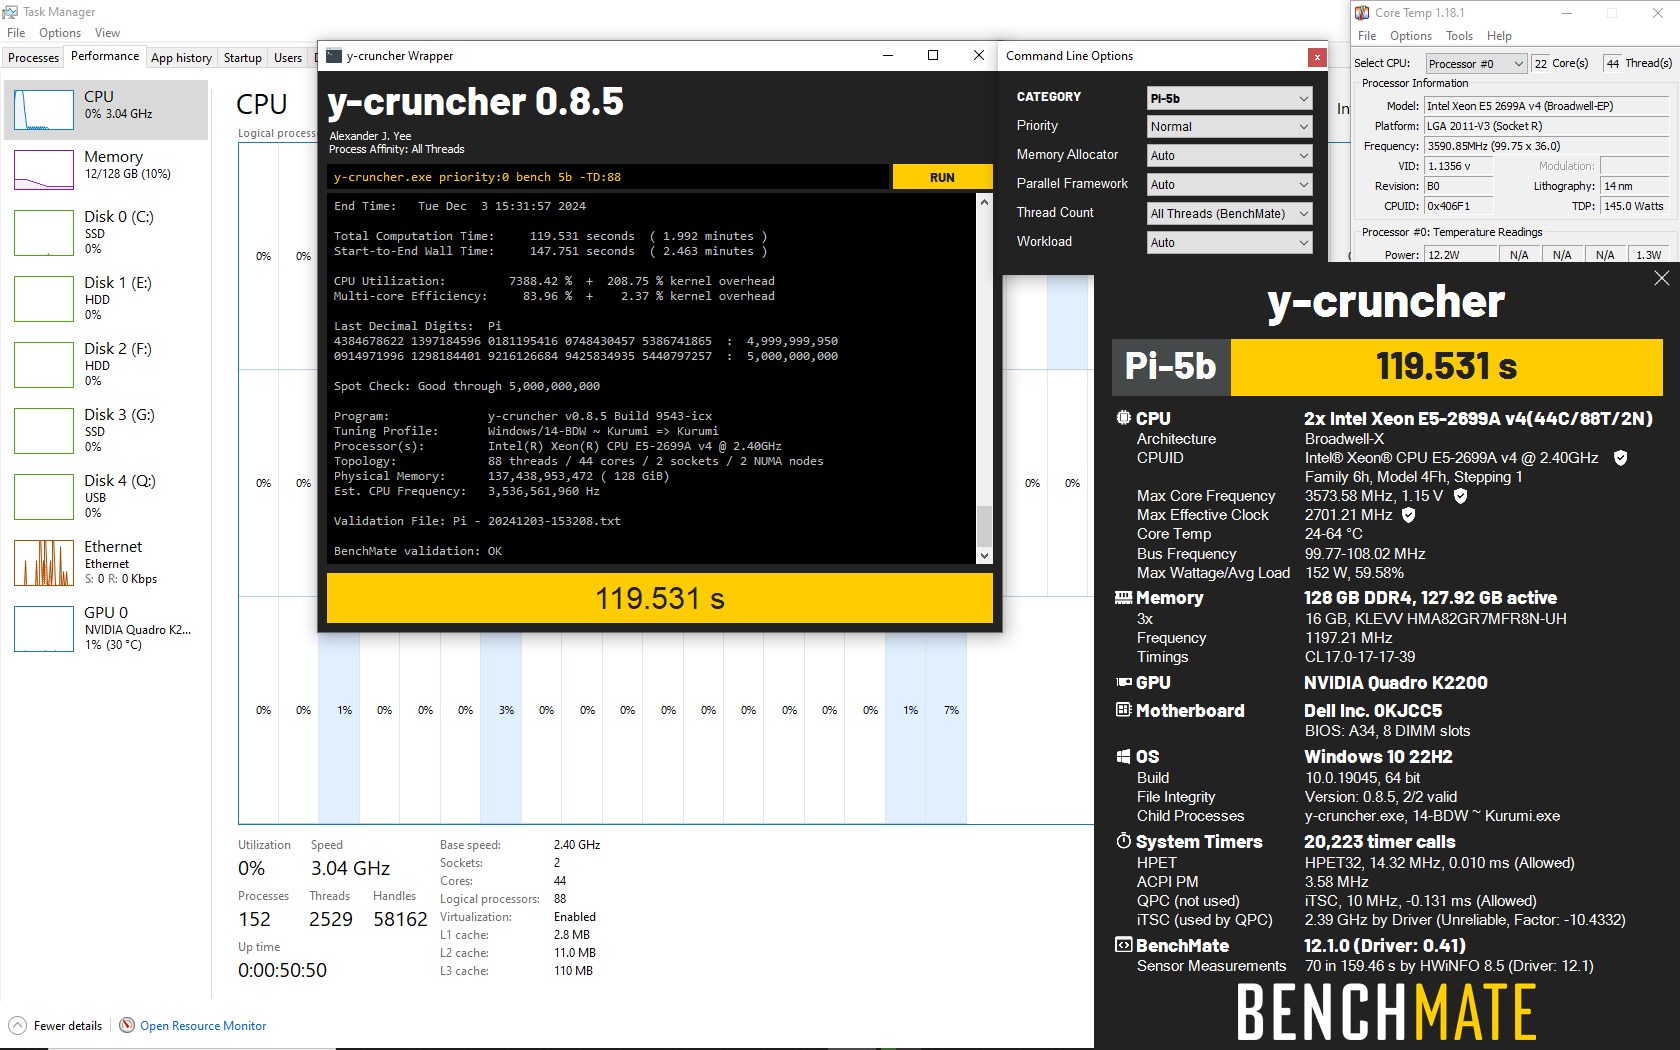
Task: Click the command line text field
Action: pos(608,177)
